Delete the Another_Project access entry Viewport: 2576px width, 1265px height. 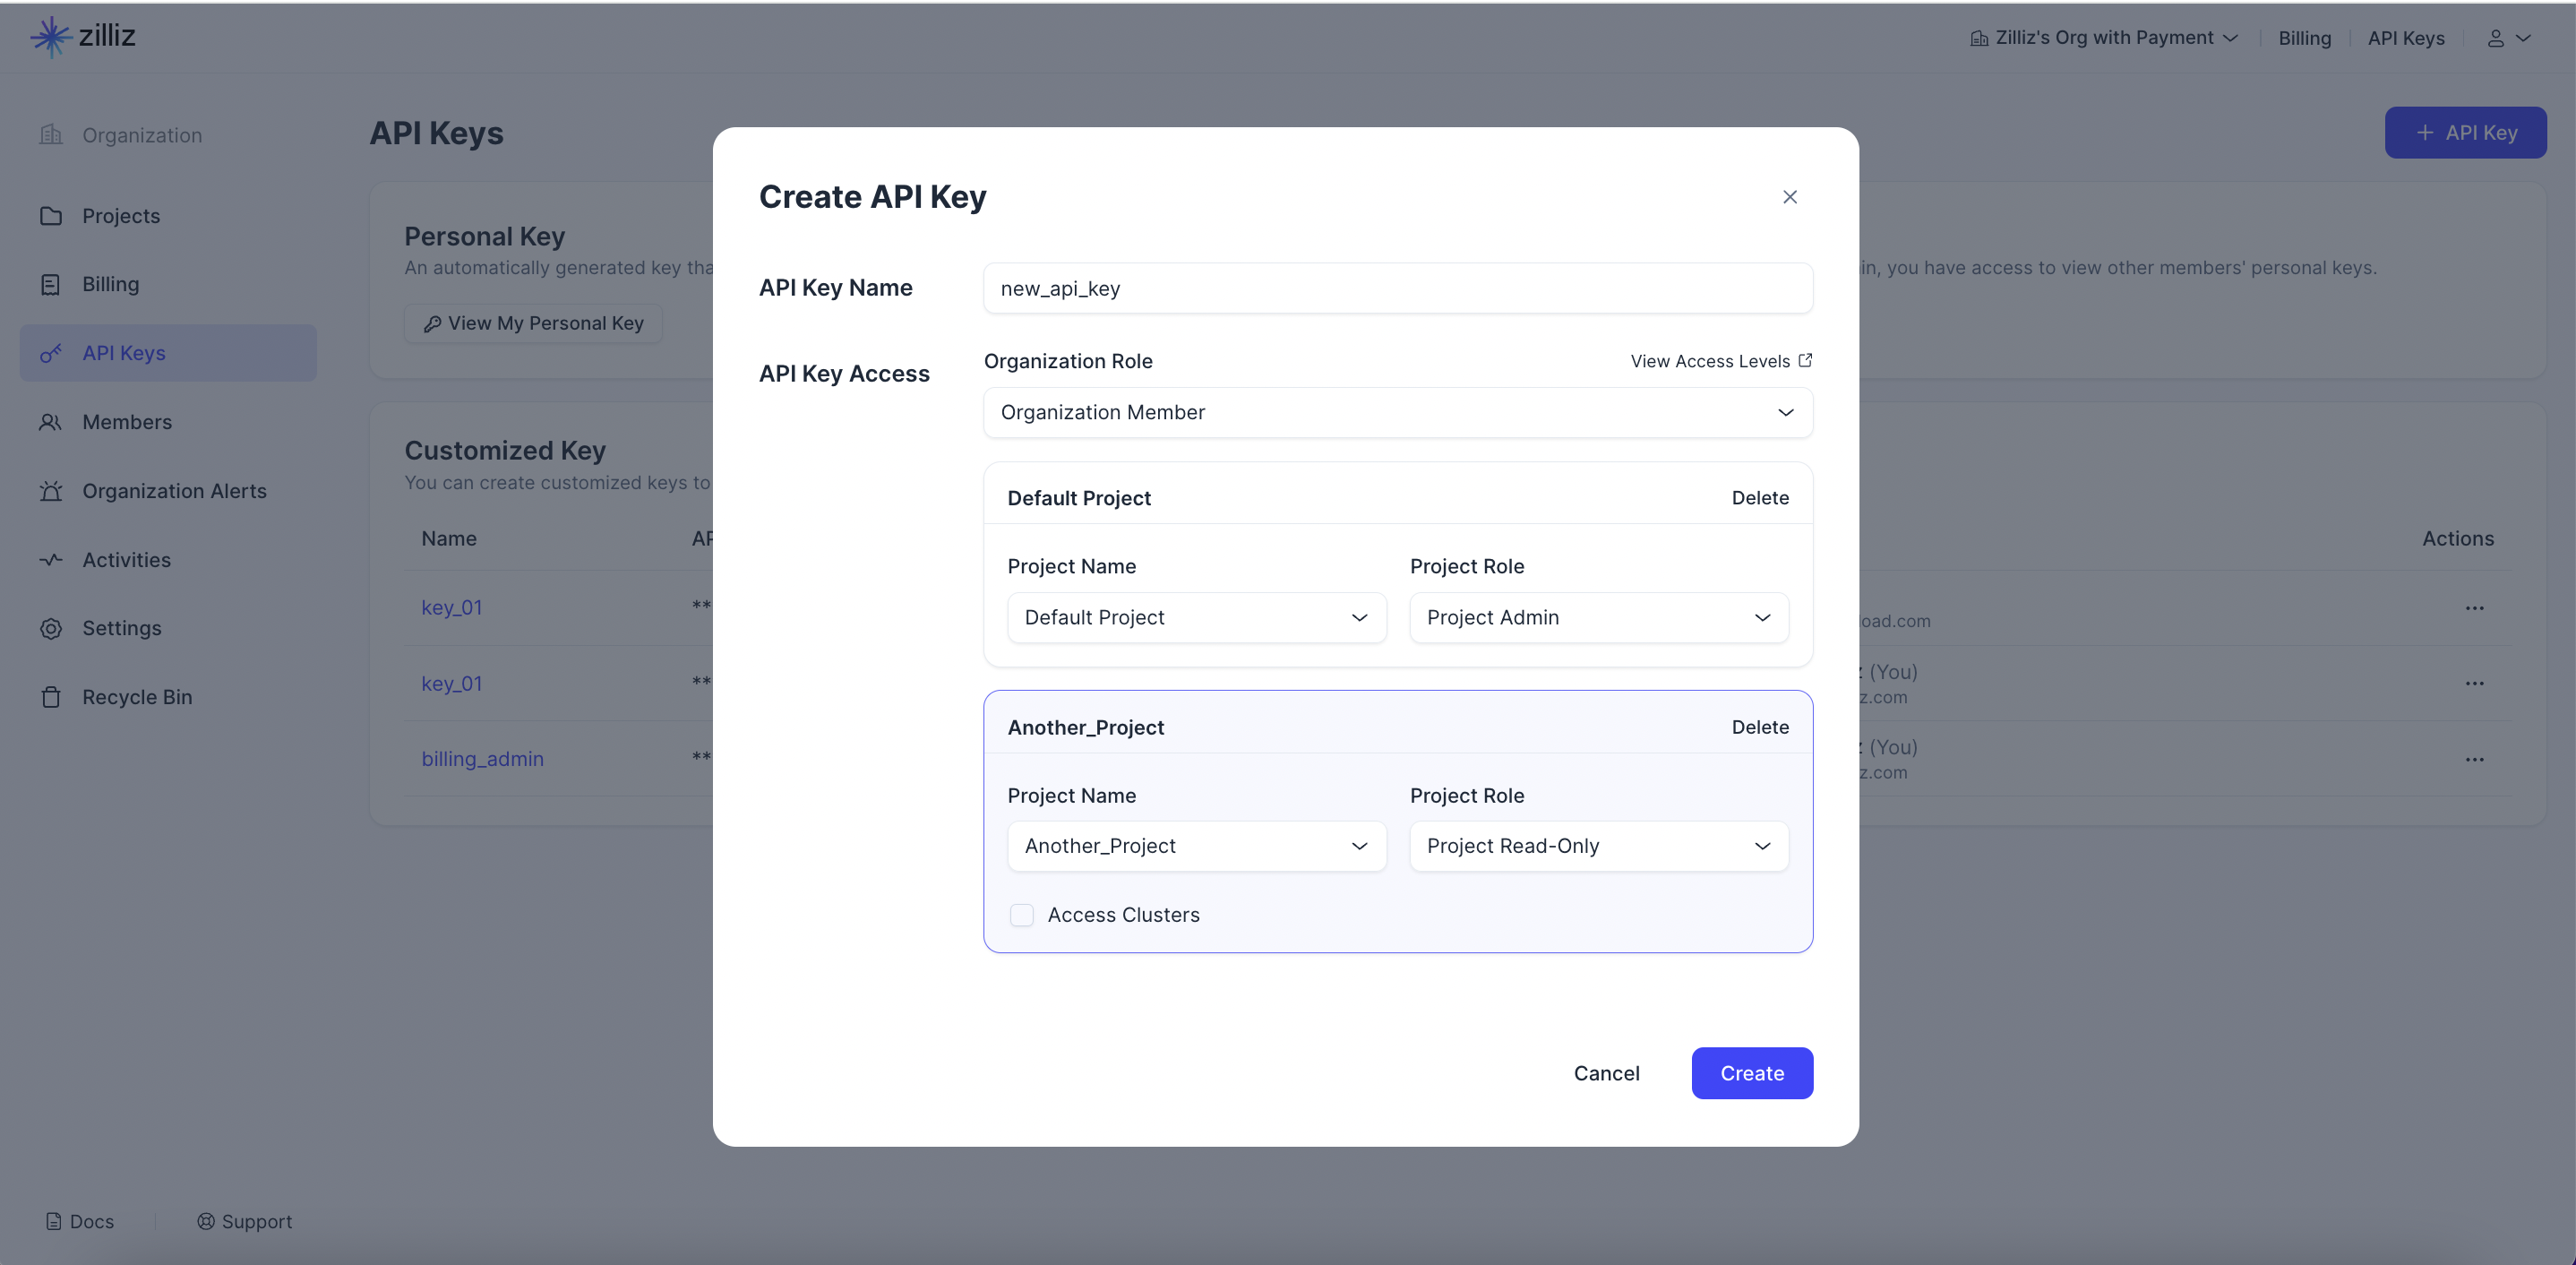point(1759,727)
